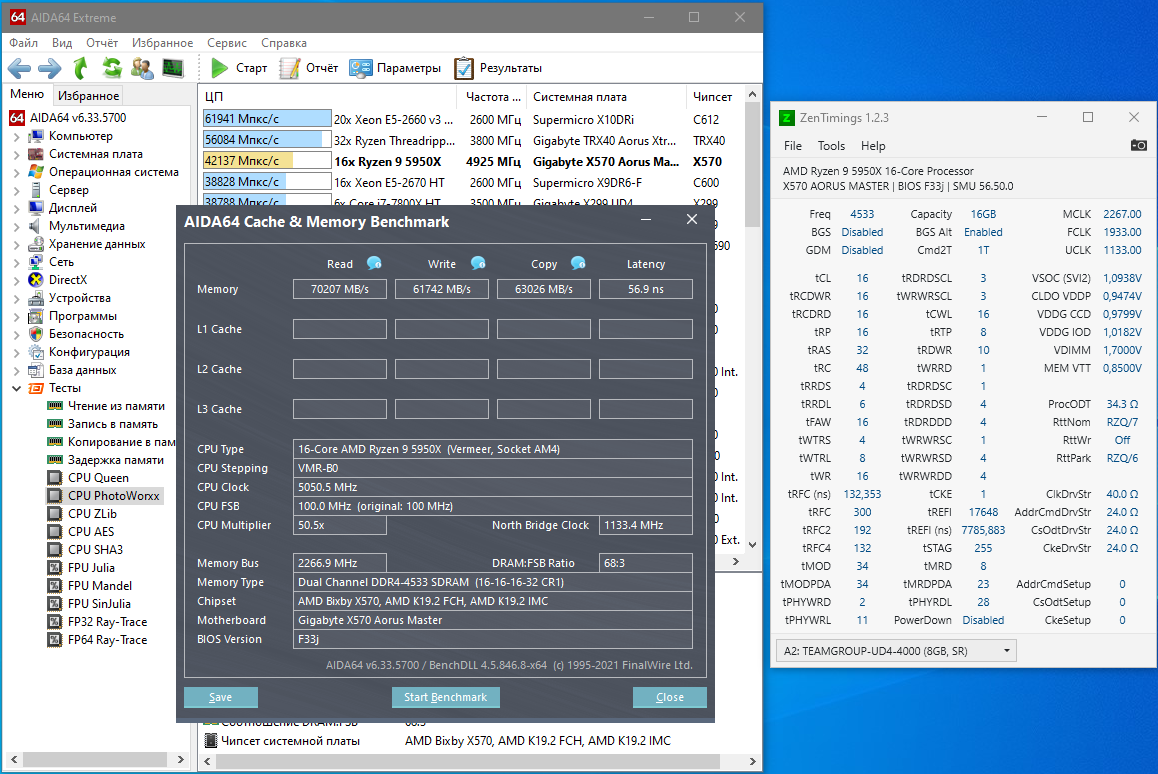Select CPU PhotoWorxx test
The image size is (1158, 774).
114,496
